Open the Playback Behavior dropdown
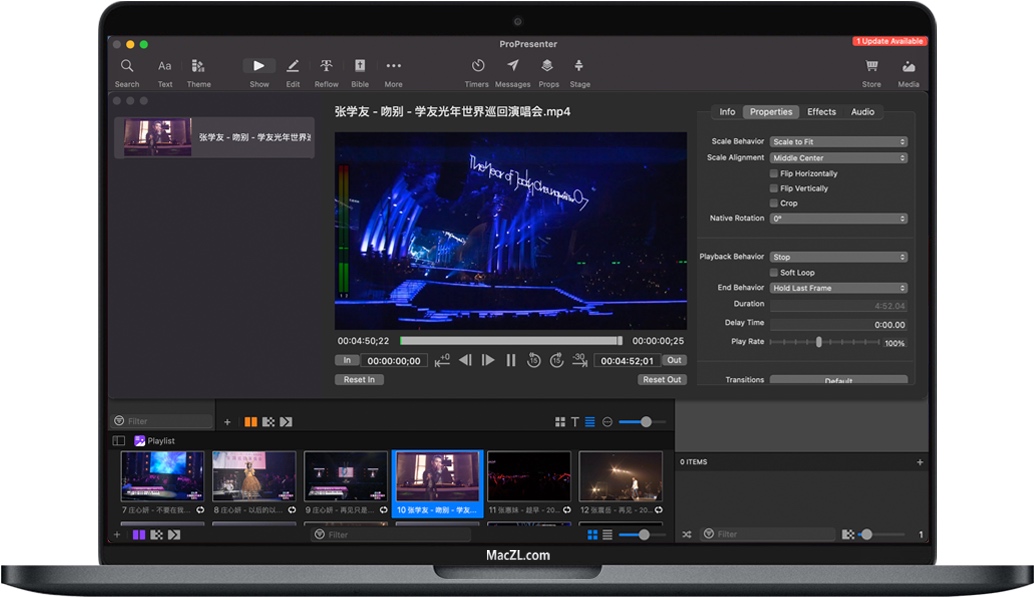This screenshot has height=597, width=1034. (839, 257)
